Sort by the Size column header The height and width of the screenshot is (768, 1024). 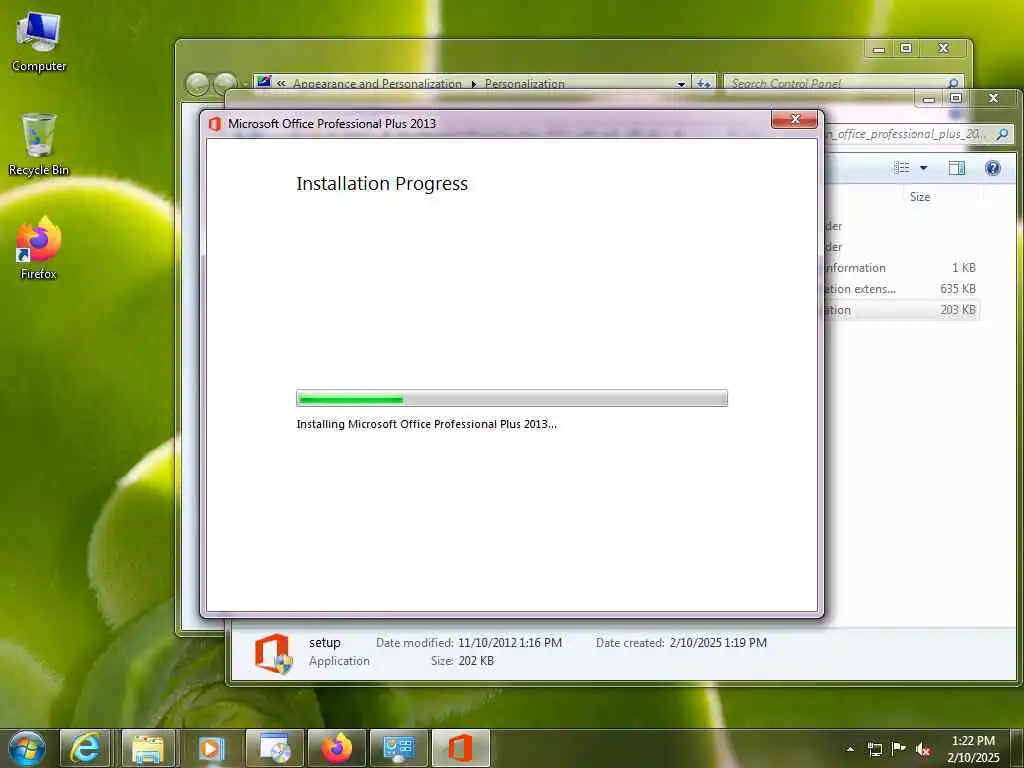coord(920,197)
